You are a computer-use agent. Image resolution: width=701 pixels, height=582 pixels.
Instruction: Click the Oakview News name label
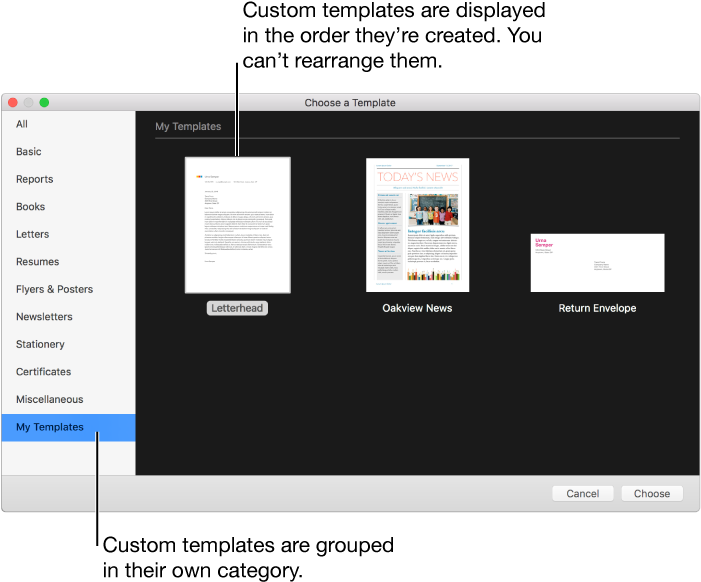tap(417, 308)
